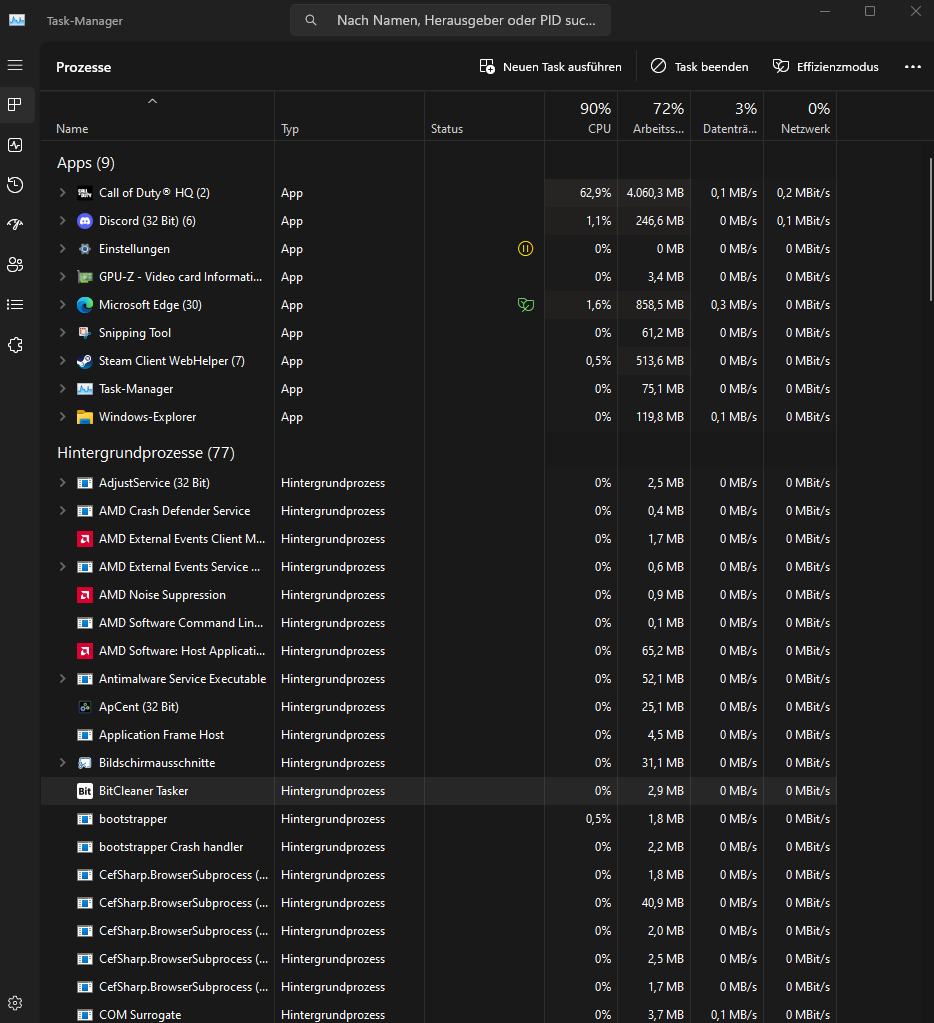This screenshot has width=934, height=1023.
Task: Click the Effizienzmodus button
Action: click(x=826, y=67)
